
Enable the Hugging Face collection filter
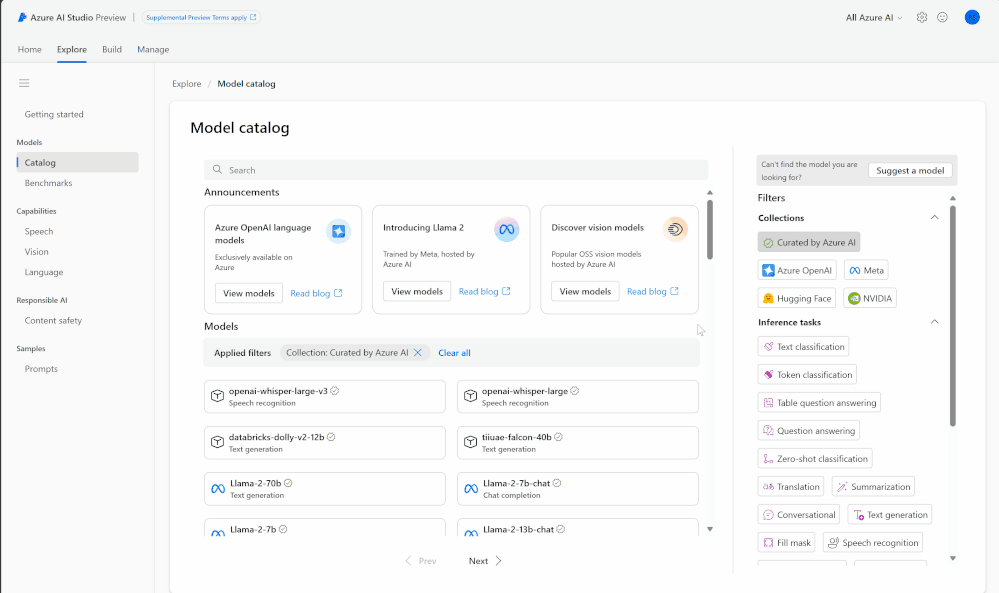click(797, 298)
